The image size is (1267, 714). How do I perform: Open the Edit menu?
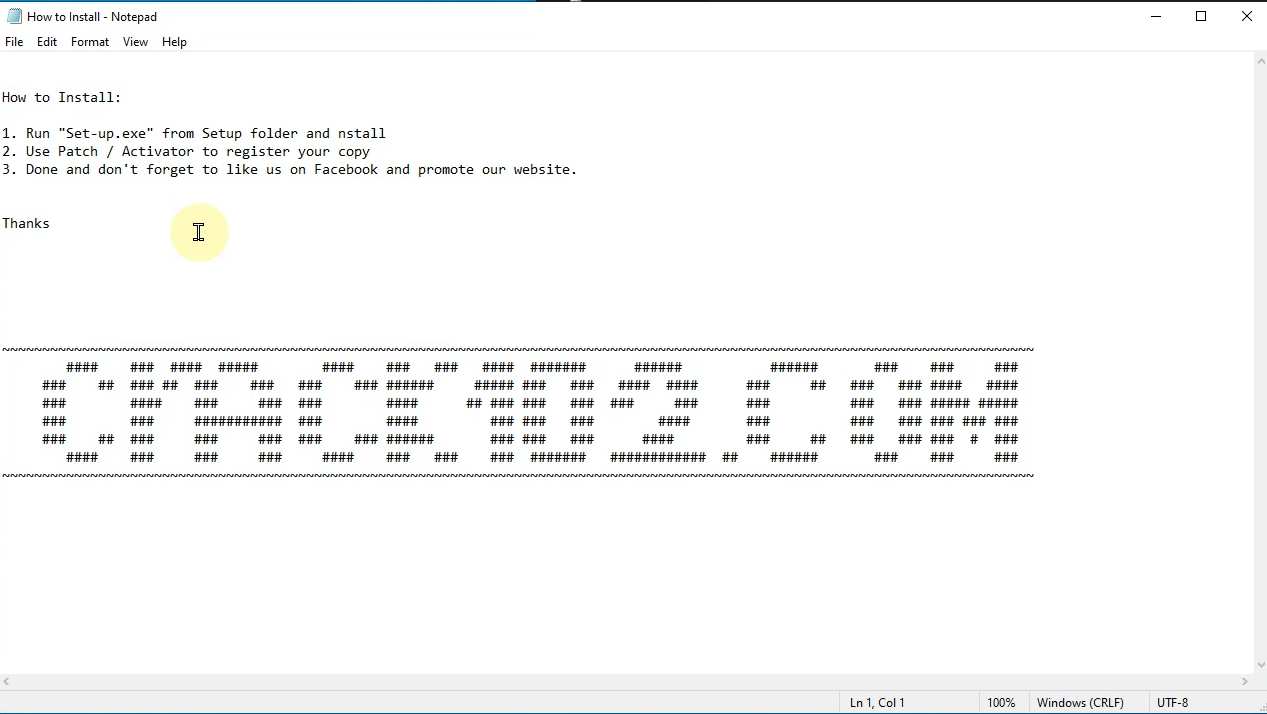pyautogui.click(x=47, y=42)
